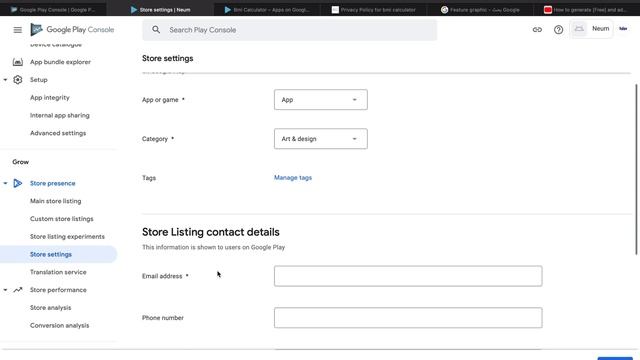The image size is (640, 360).
Task: Click the Manage tags link
Action: (x=293, y=178)
